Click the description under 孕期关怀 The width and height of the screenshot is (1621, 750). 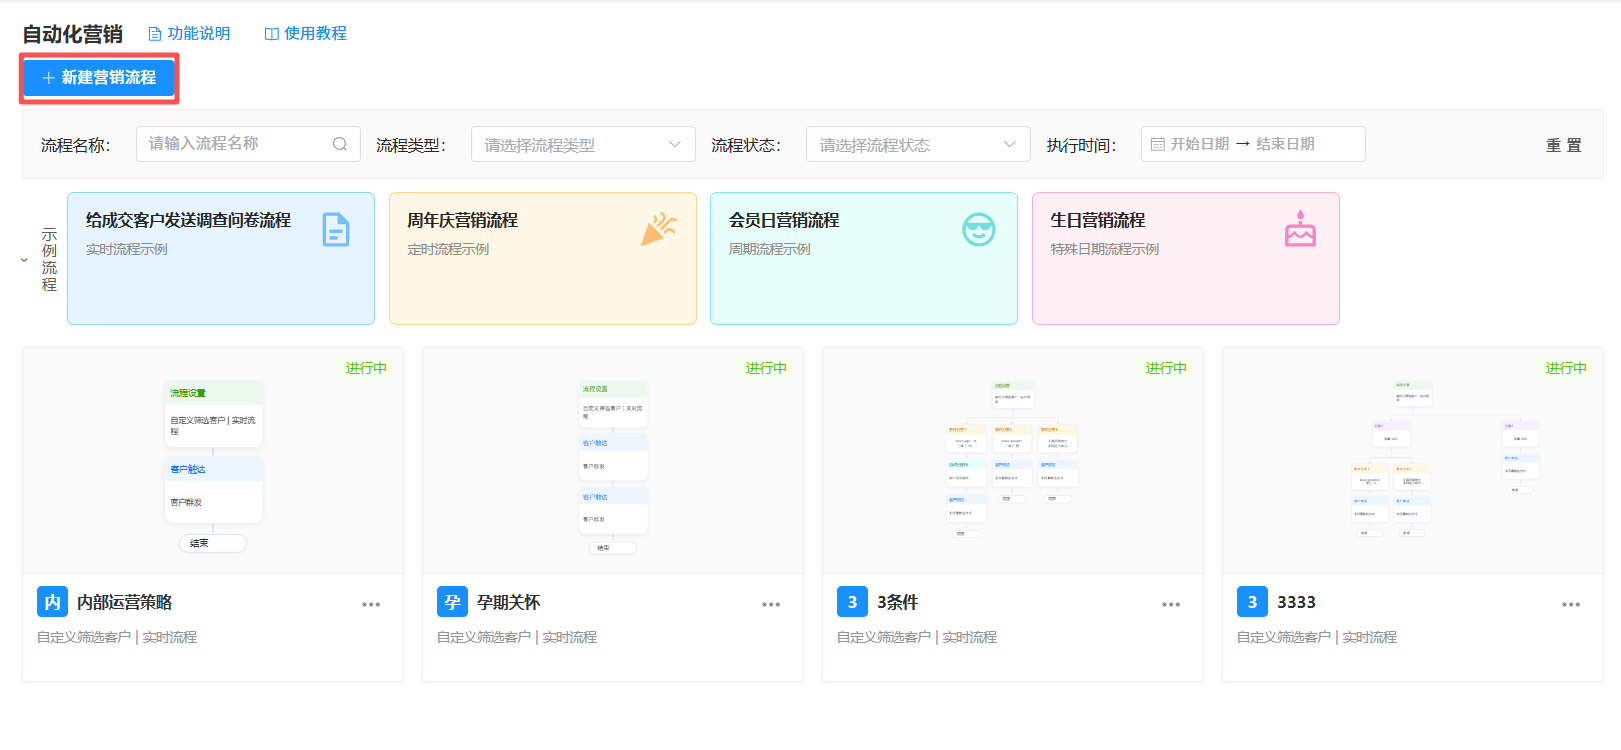(x=517, y=637)
